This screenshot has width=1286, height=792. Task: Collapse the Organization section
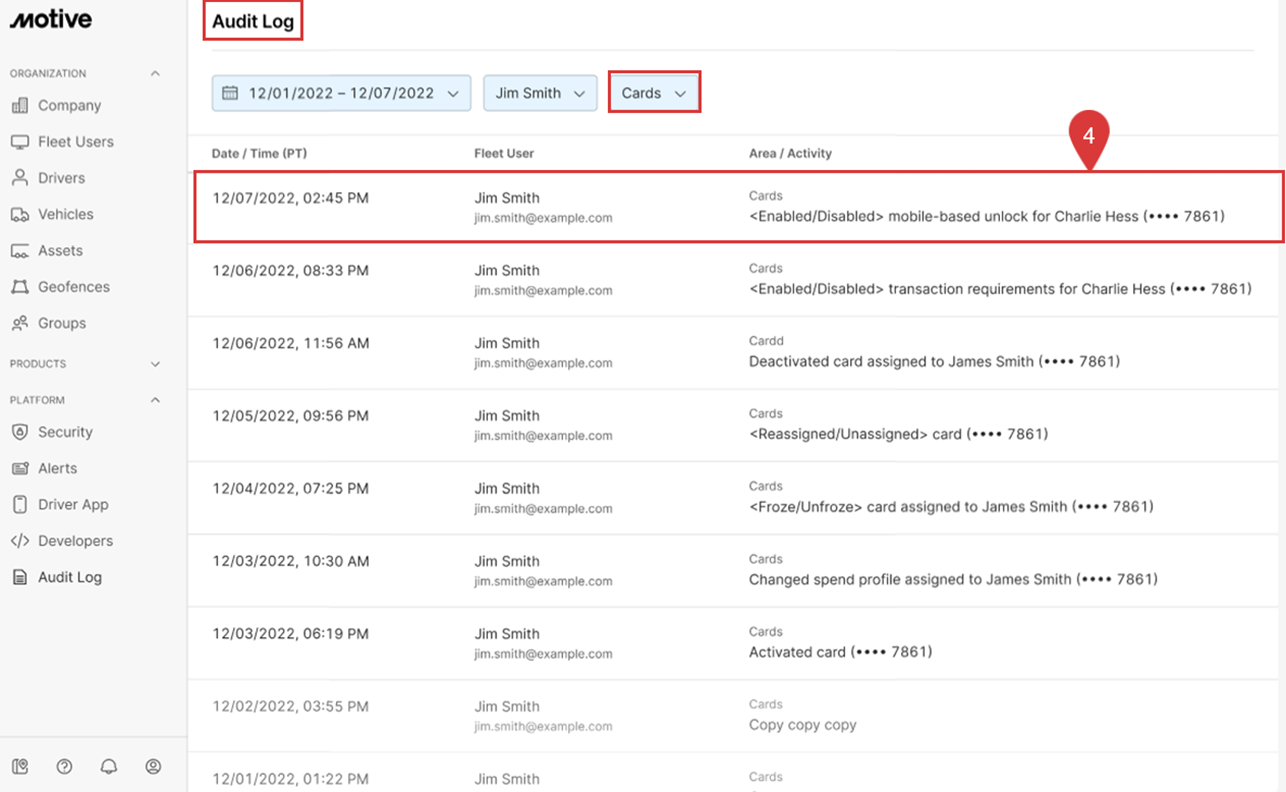point(155,74)
